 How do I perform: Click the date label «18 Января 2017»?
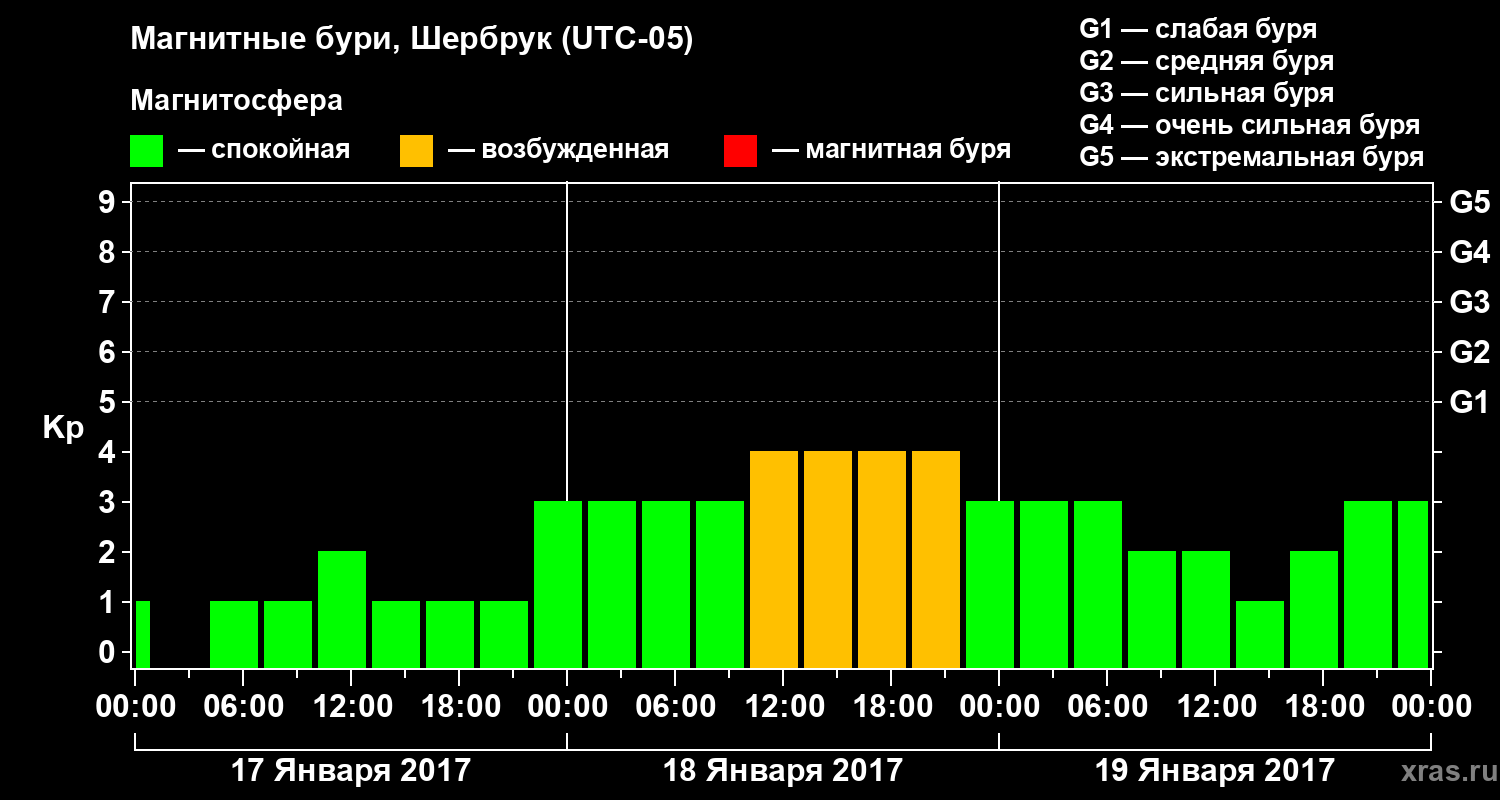tap(783, 771)
